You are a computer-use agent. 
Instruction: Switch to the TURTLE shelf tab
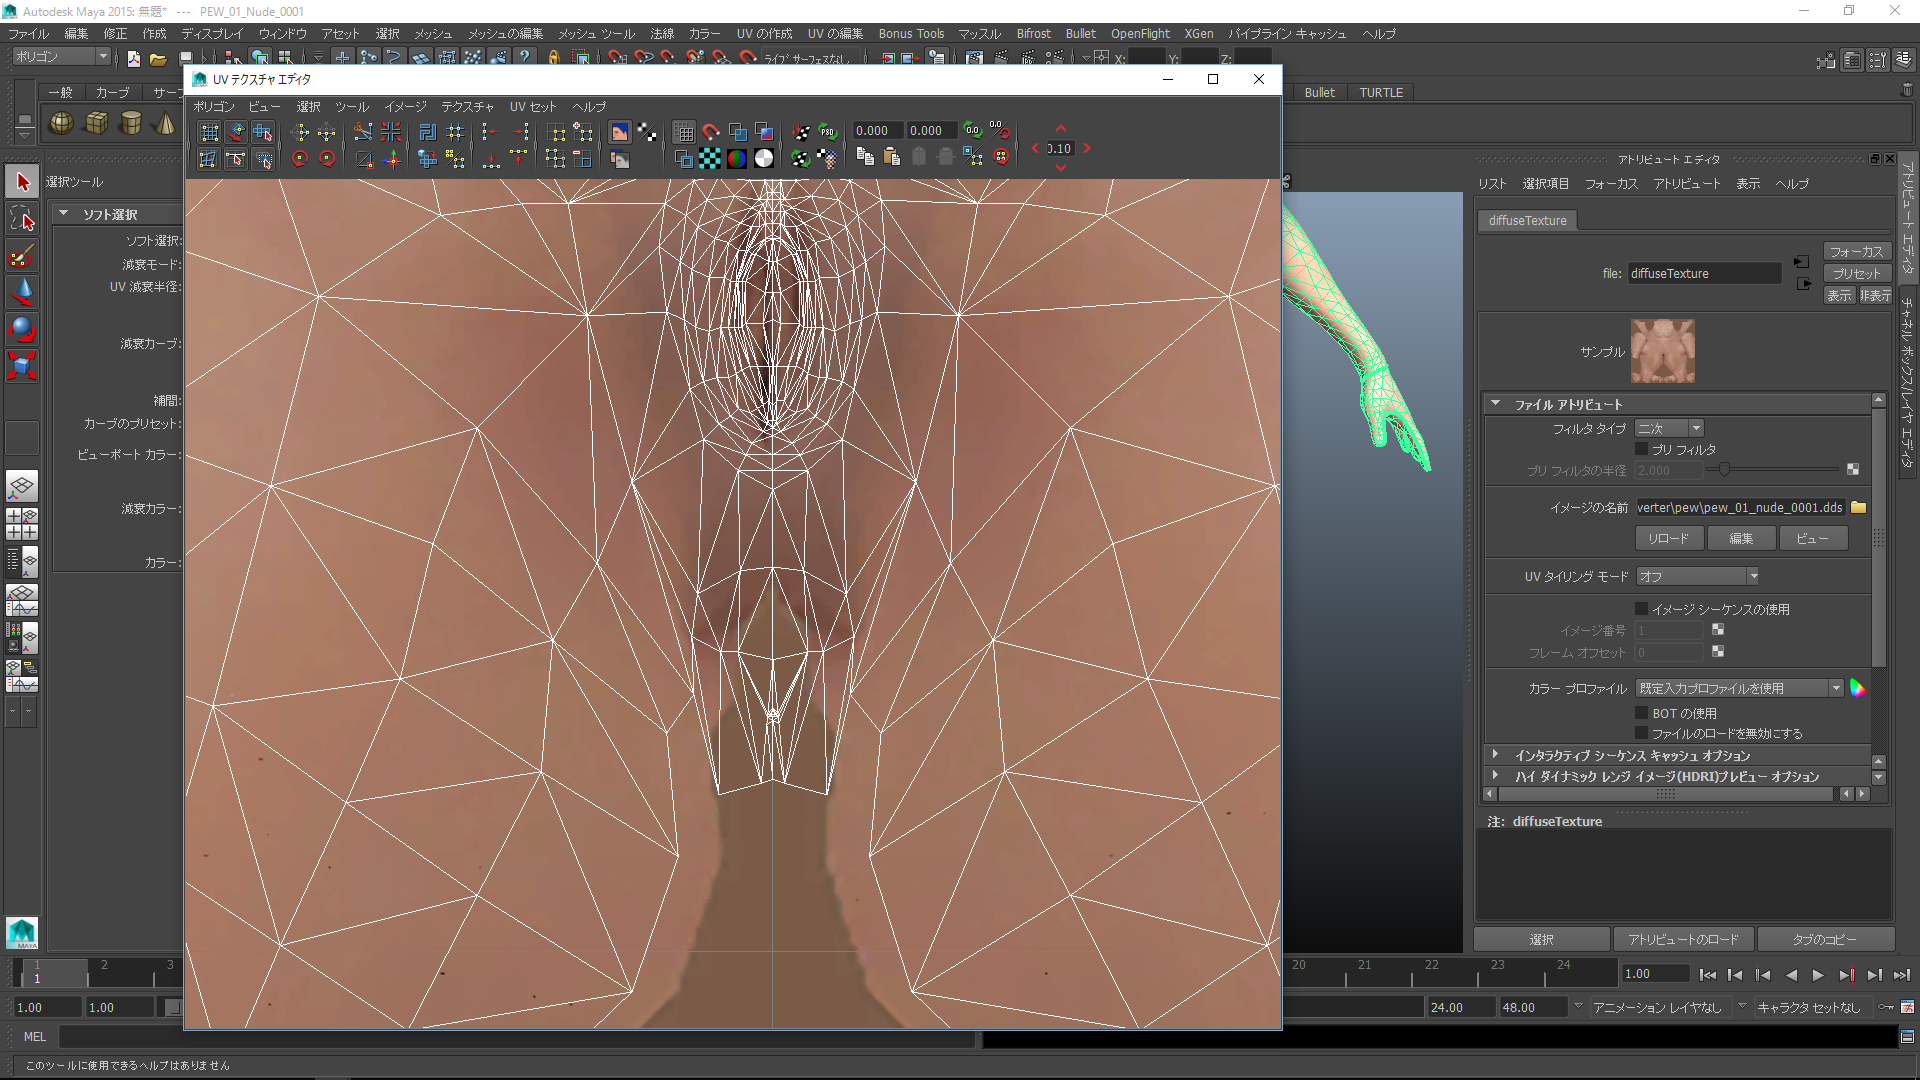1381,92
